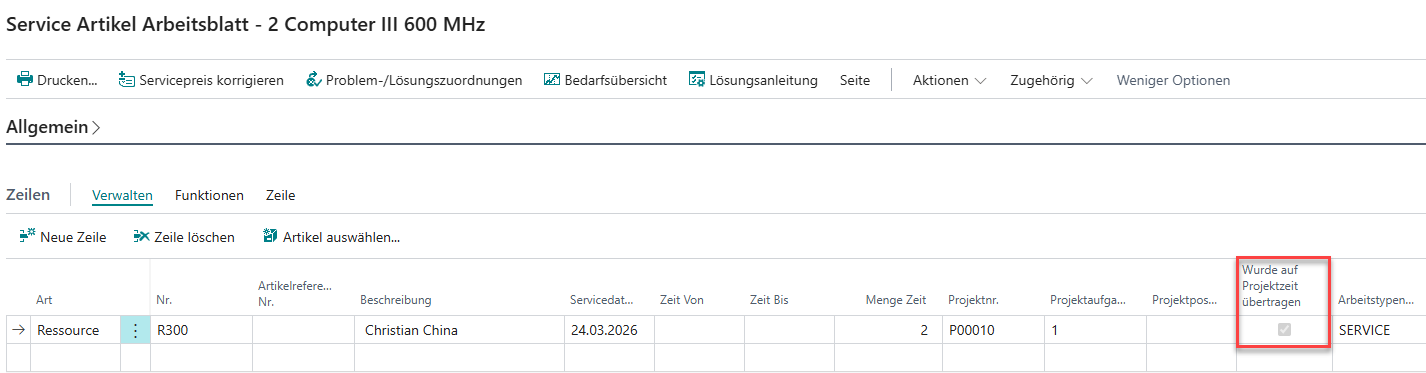Click the Problem-/Lösungszuordnungen icon
Image resolution: width=1426 pixels, height=373 pixels.
(313, 80)
